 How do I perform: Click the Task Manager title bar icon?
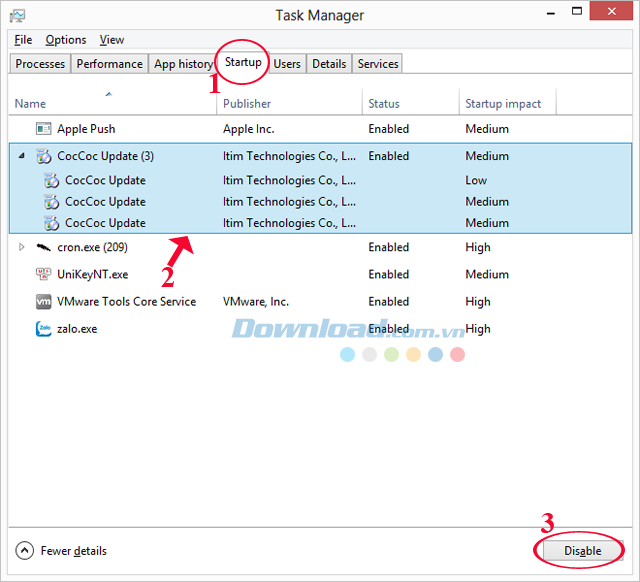[17, 16]
